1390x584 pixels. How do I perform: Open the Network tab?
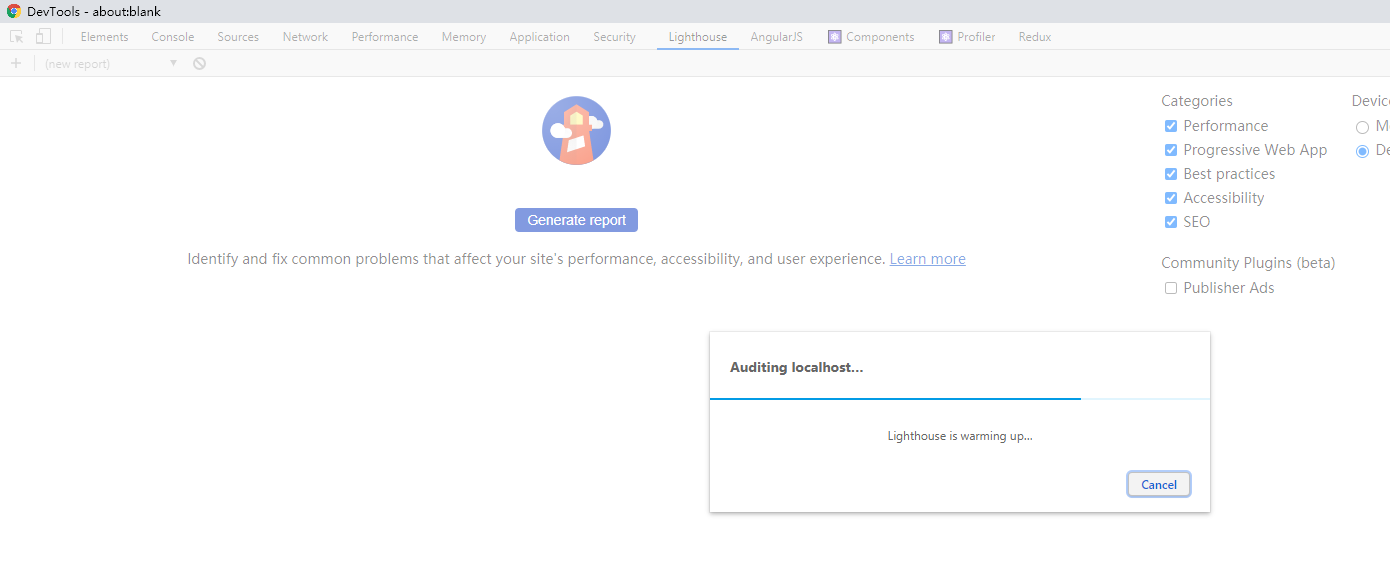pyautogui.click(x=305, y=37)
